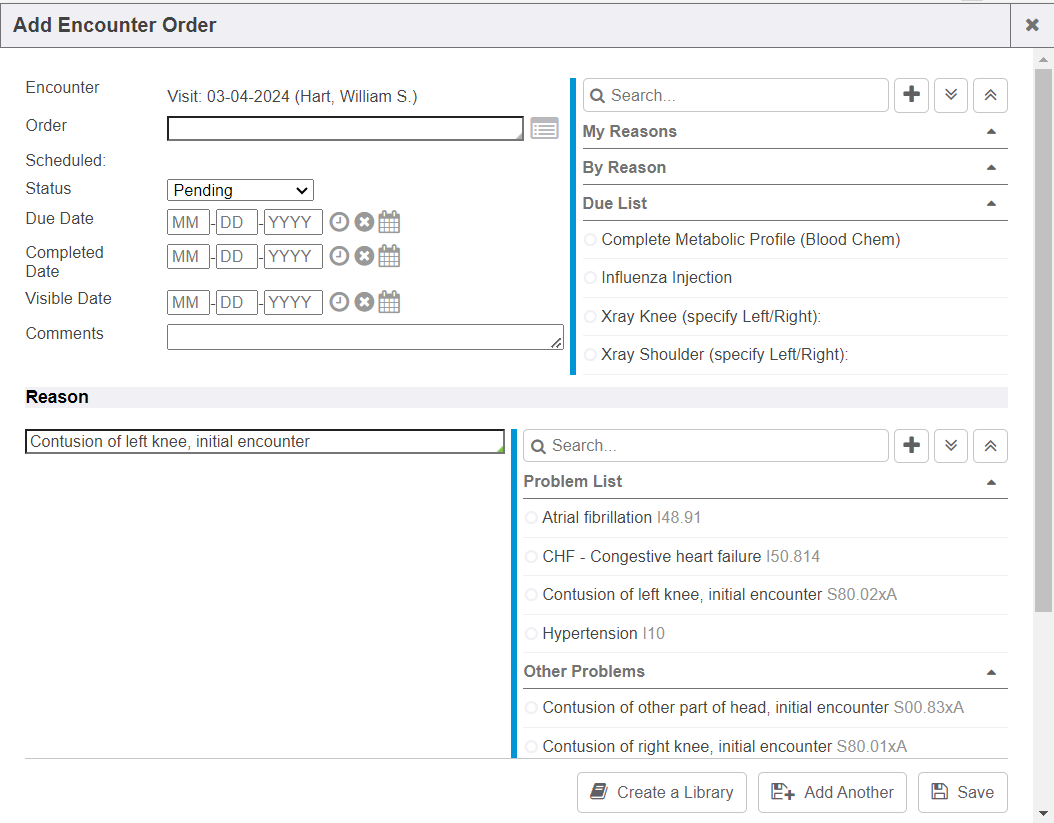Open the Status dropdown
The height and width of the screenshot is (823, 1054).
tap(240, 190)
